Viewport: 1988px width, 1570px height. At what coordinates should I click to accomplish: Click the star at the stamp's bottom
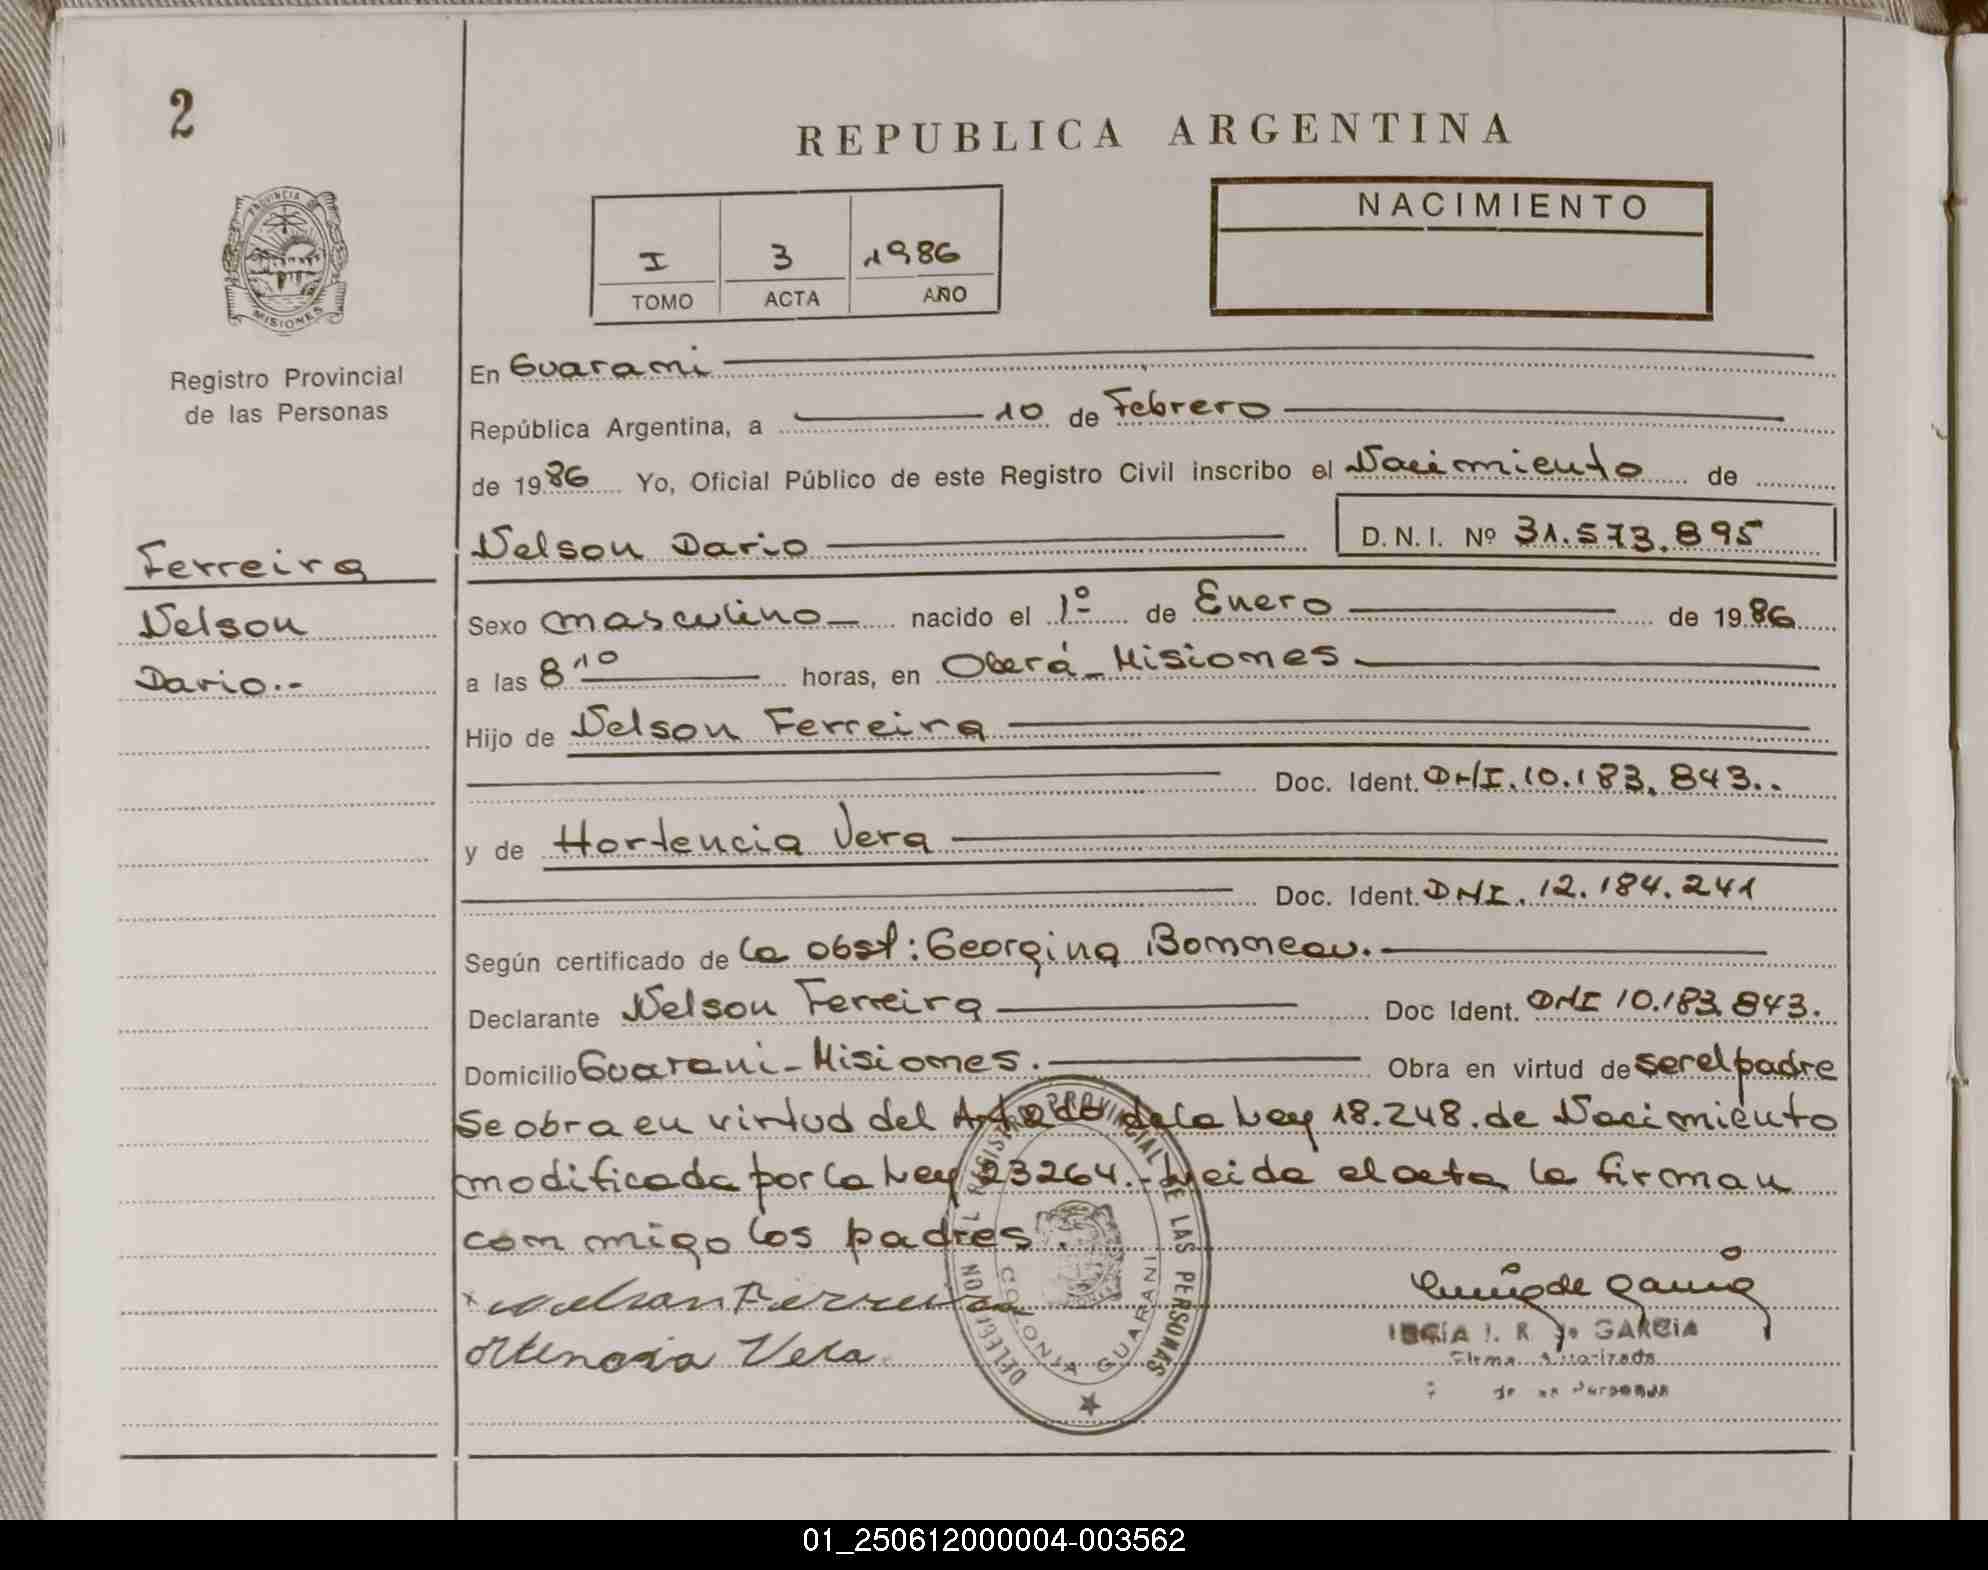pyautogui.click(x=1090, y=1404)
